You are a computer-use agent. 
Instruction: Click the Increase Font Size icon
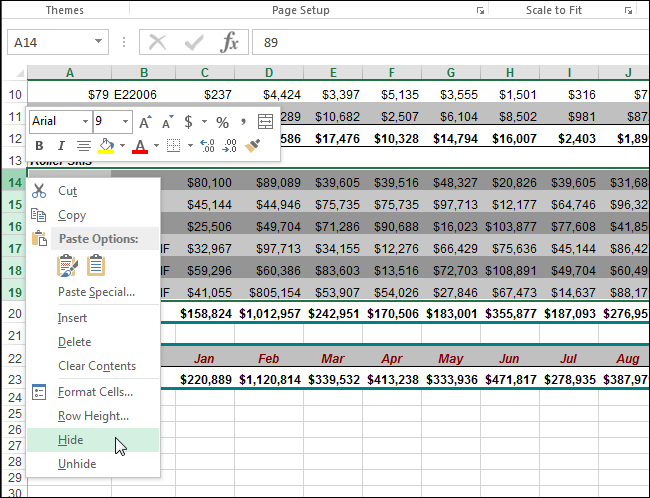145,122
